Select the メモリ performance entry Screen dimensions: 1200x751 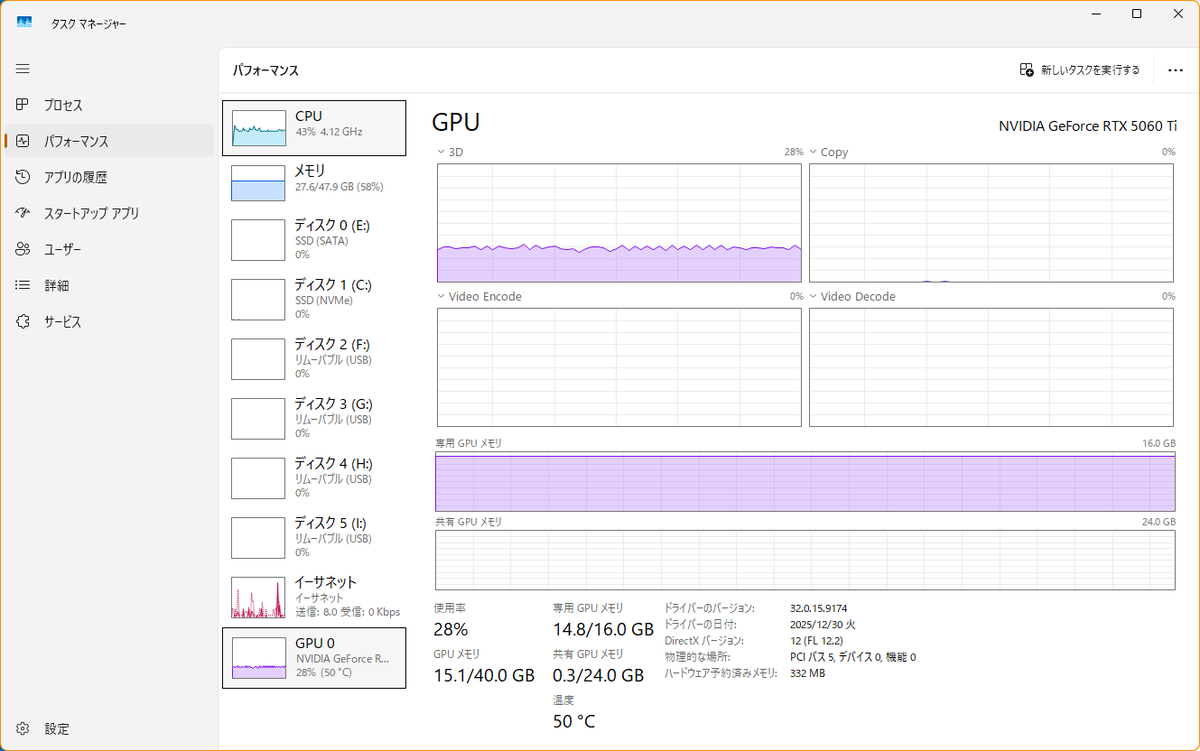click(x=314, y=181)
